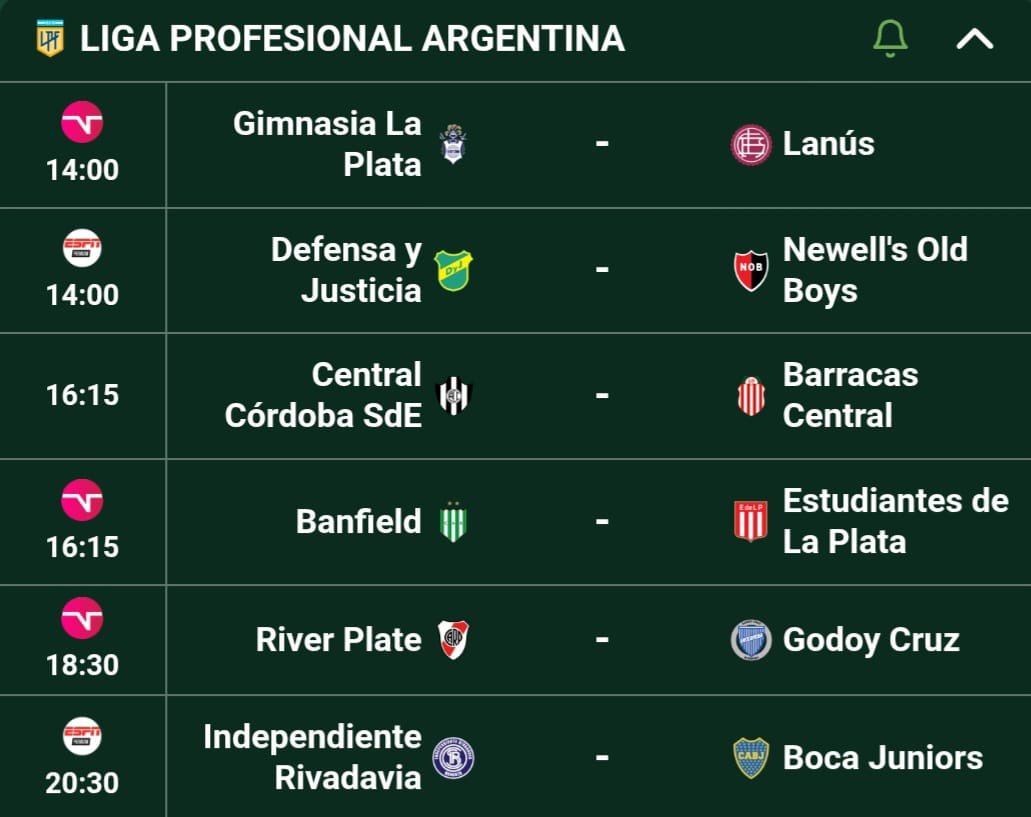Open the Liga Profesional Argentina heading
The image size is (1031, 817).
[x=352, y=38]
